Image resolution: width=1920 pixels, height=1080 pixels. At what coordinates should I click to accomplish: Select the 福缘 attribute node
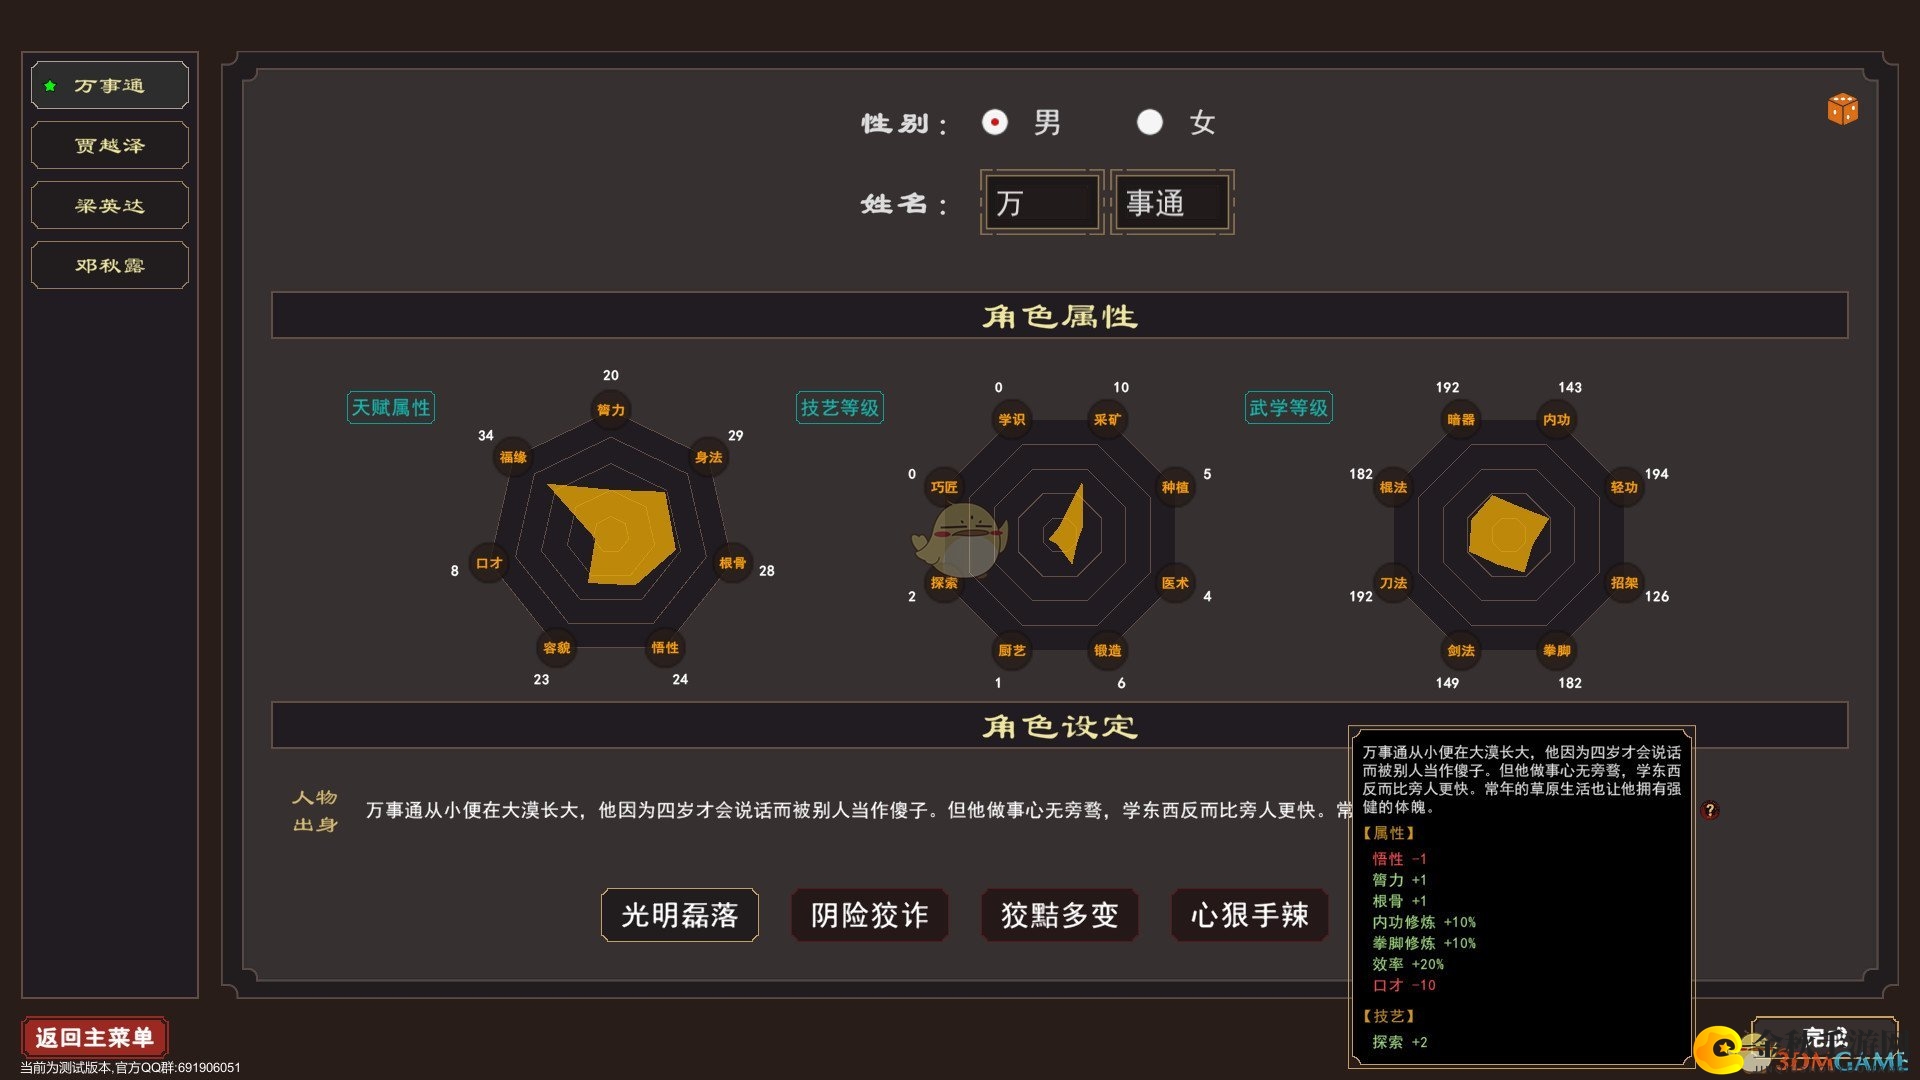[x=513, y=457]
